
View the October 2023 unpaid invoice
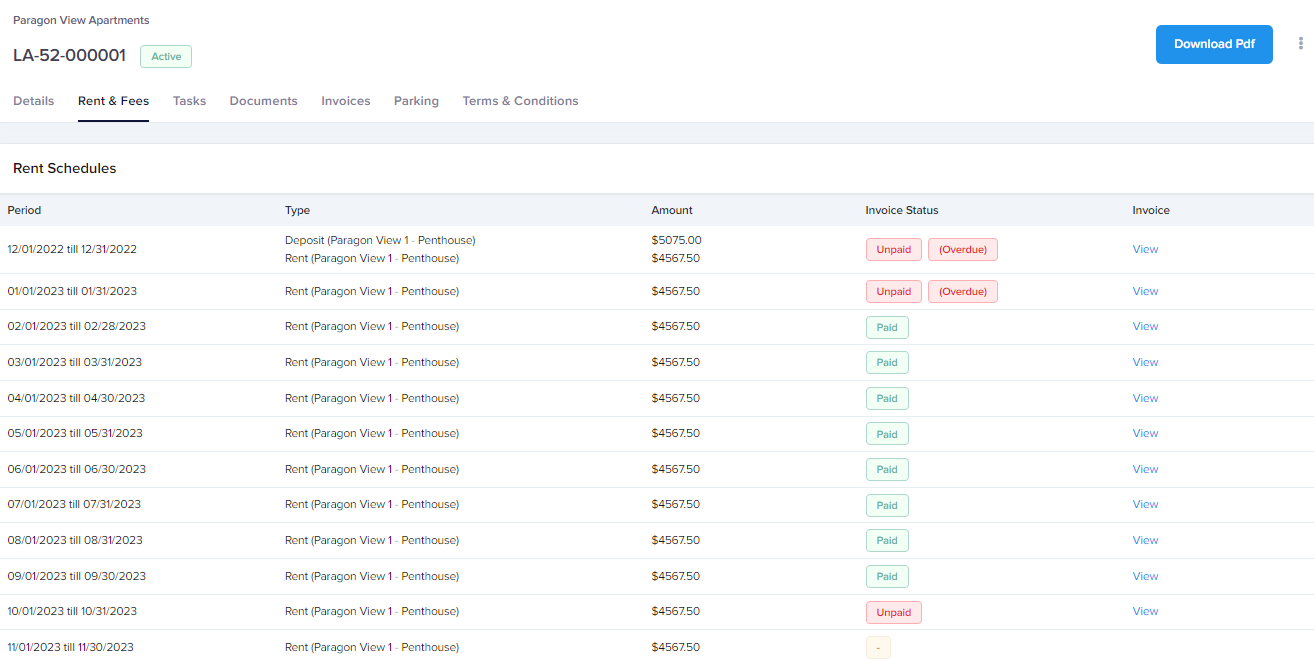click(x=1145, y=611)
